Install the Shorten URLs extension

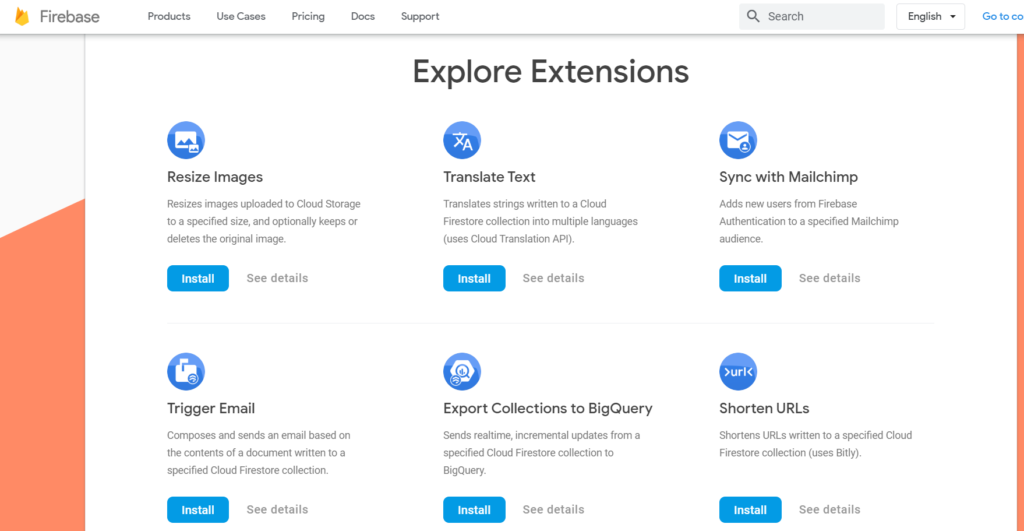(750, 510)
